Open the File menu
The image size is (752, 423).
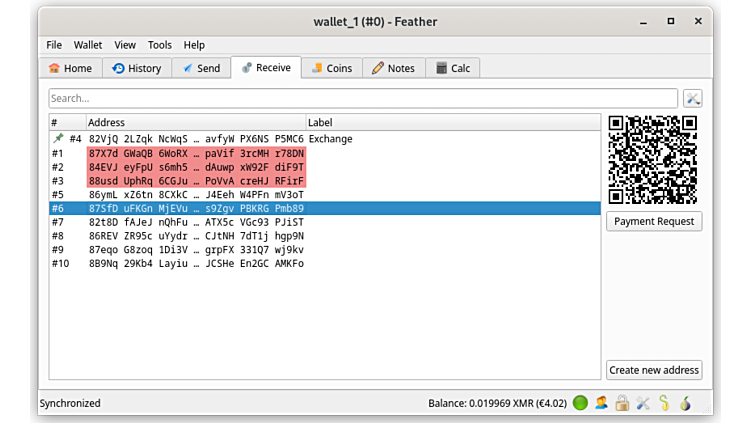pos(54,45)
